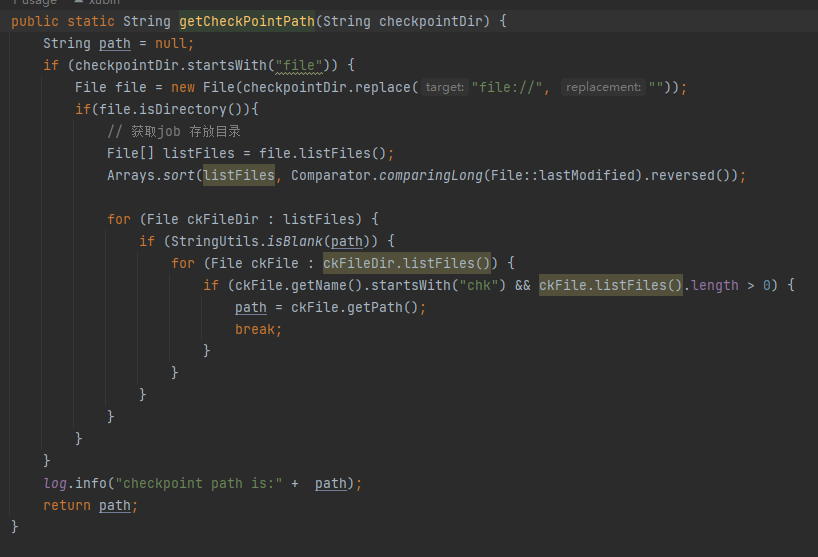Click 'path' in 'path = ckFile.getPath()' assignment

point(251,307)
